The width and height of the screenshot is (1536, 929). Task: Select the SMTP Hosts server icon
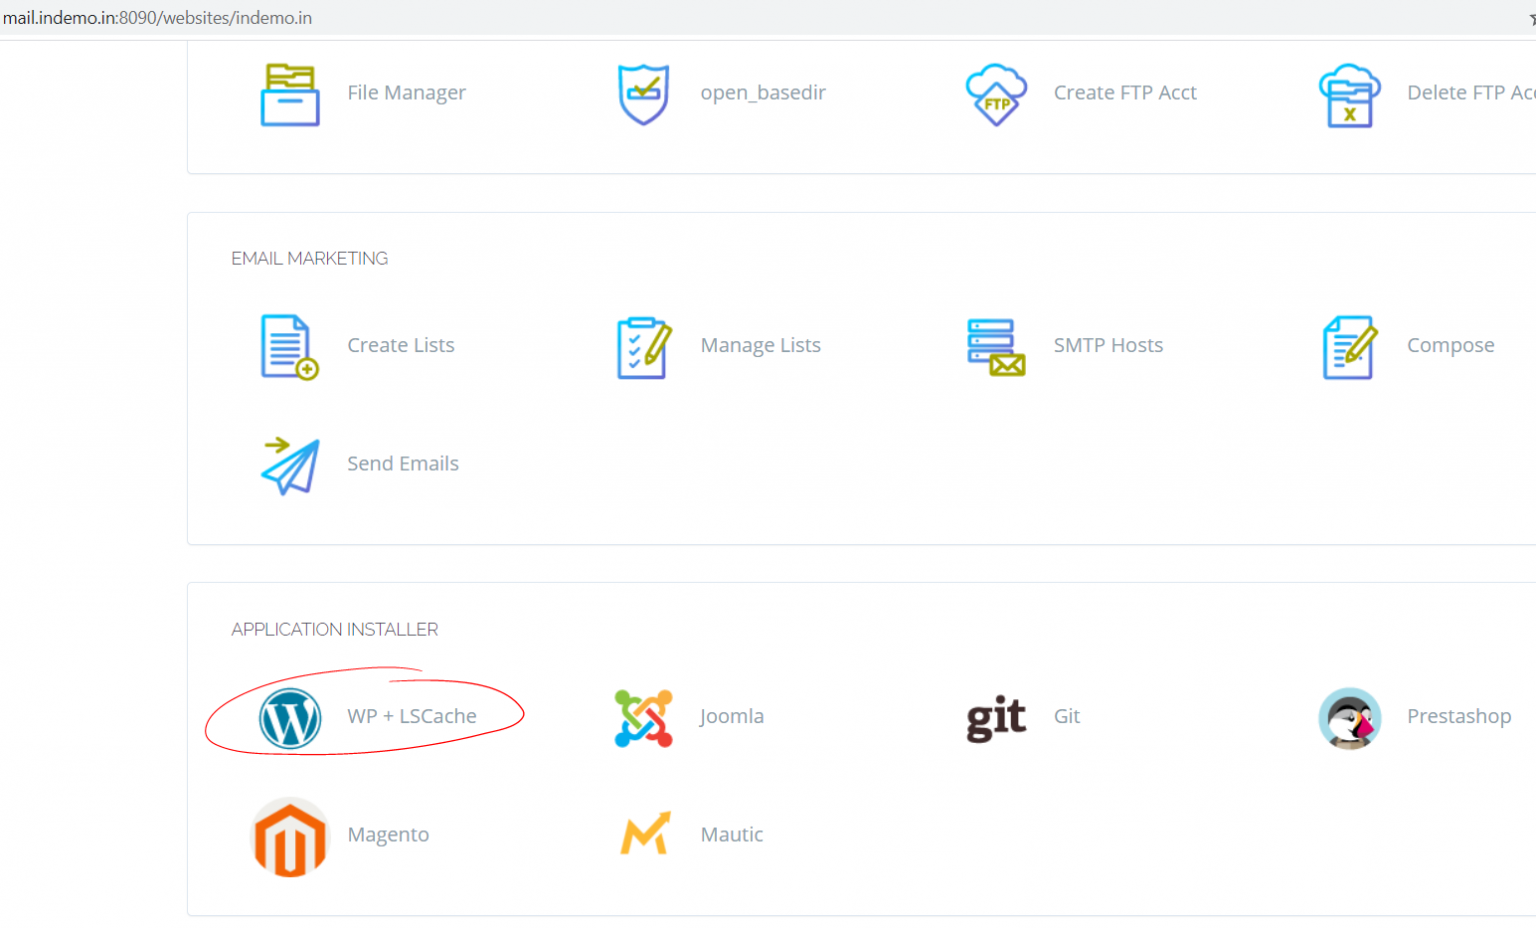pos(996,347)
